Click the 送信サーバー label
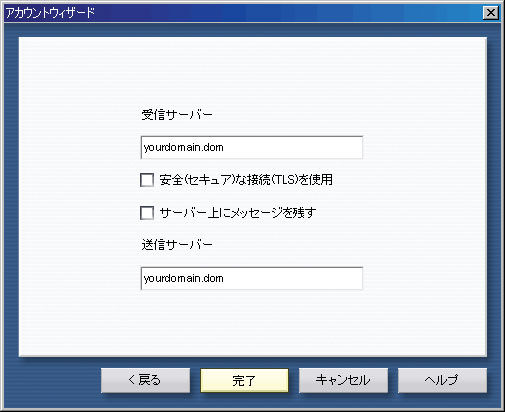This screenshot has width=505, height=412. click(177, 245)
